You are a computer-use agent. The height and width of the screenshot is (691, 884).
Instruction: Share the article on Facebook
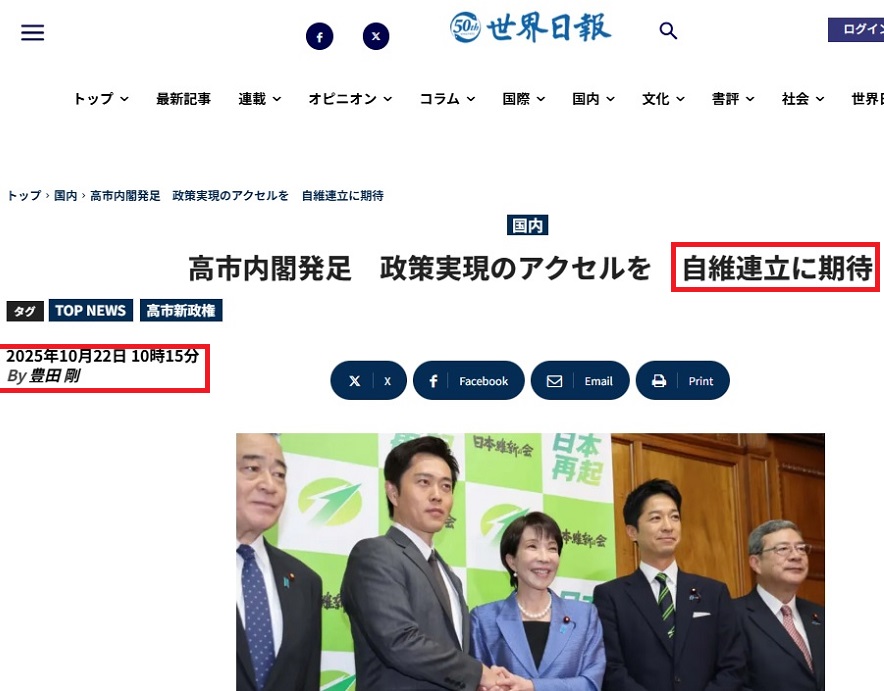tap(468, 381)
